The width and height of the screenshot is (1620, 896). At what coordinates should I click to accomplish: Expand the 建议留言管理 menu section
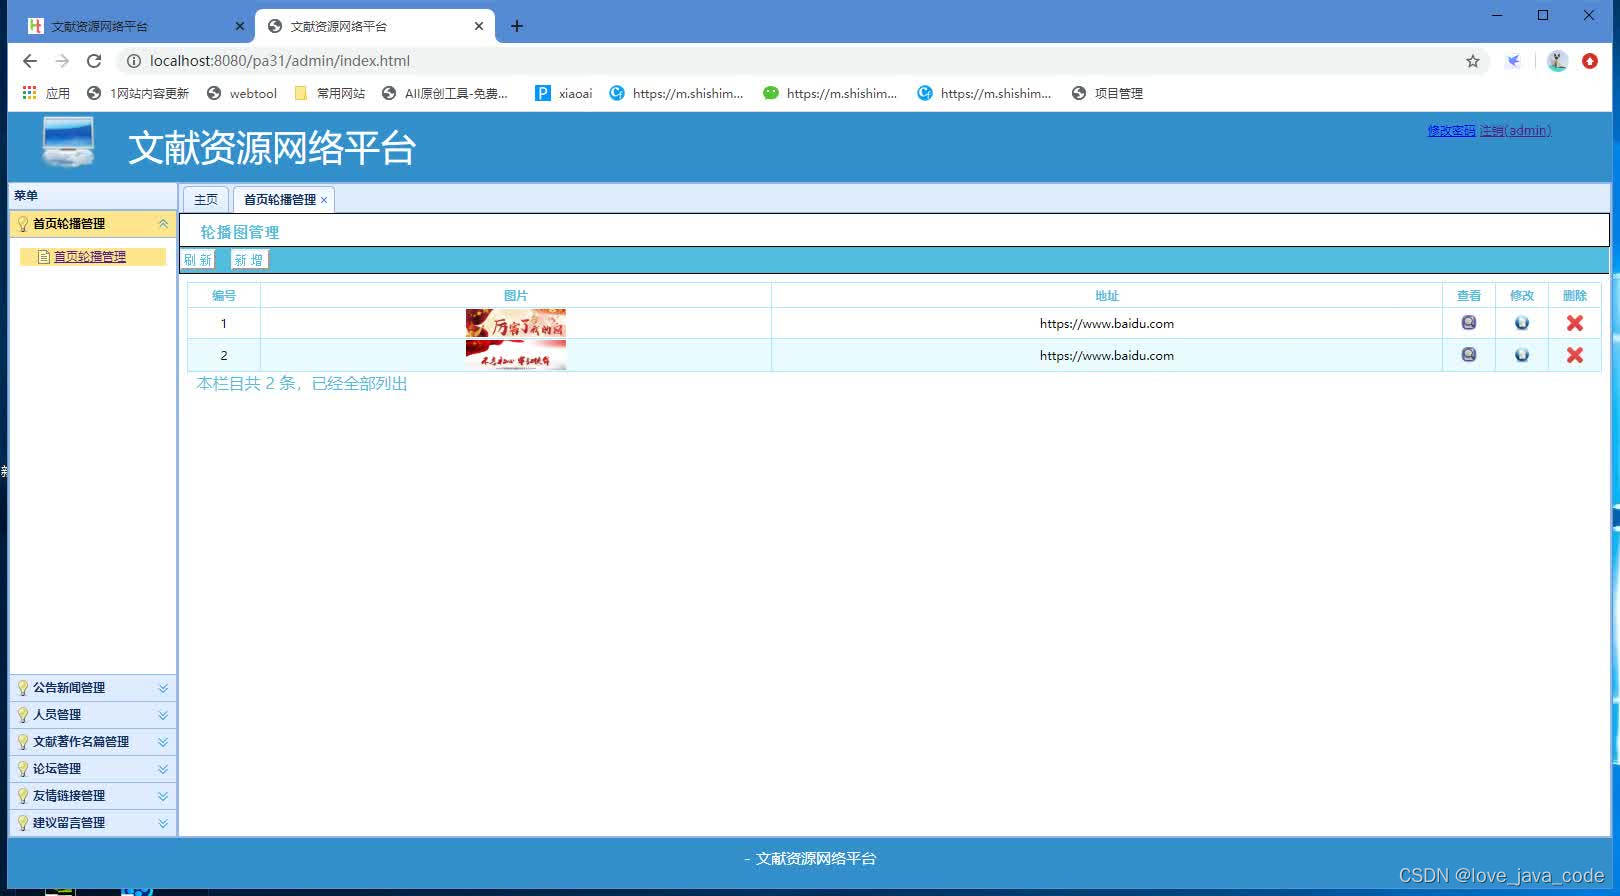coord(163,823)
